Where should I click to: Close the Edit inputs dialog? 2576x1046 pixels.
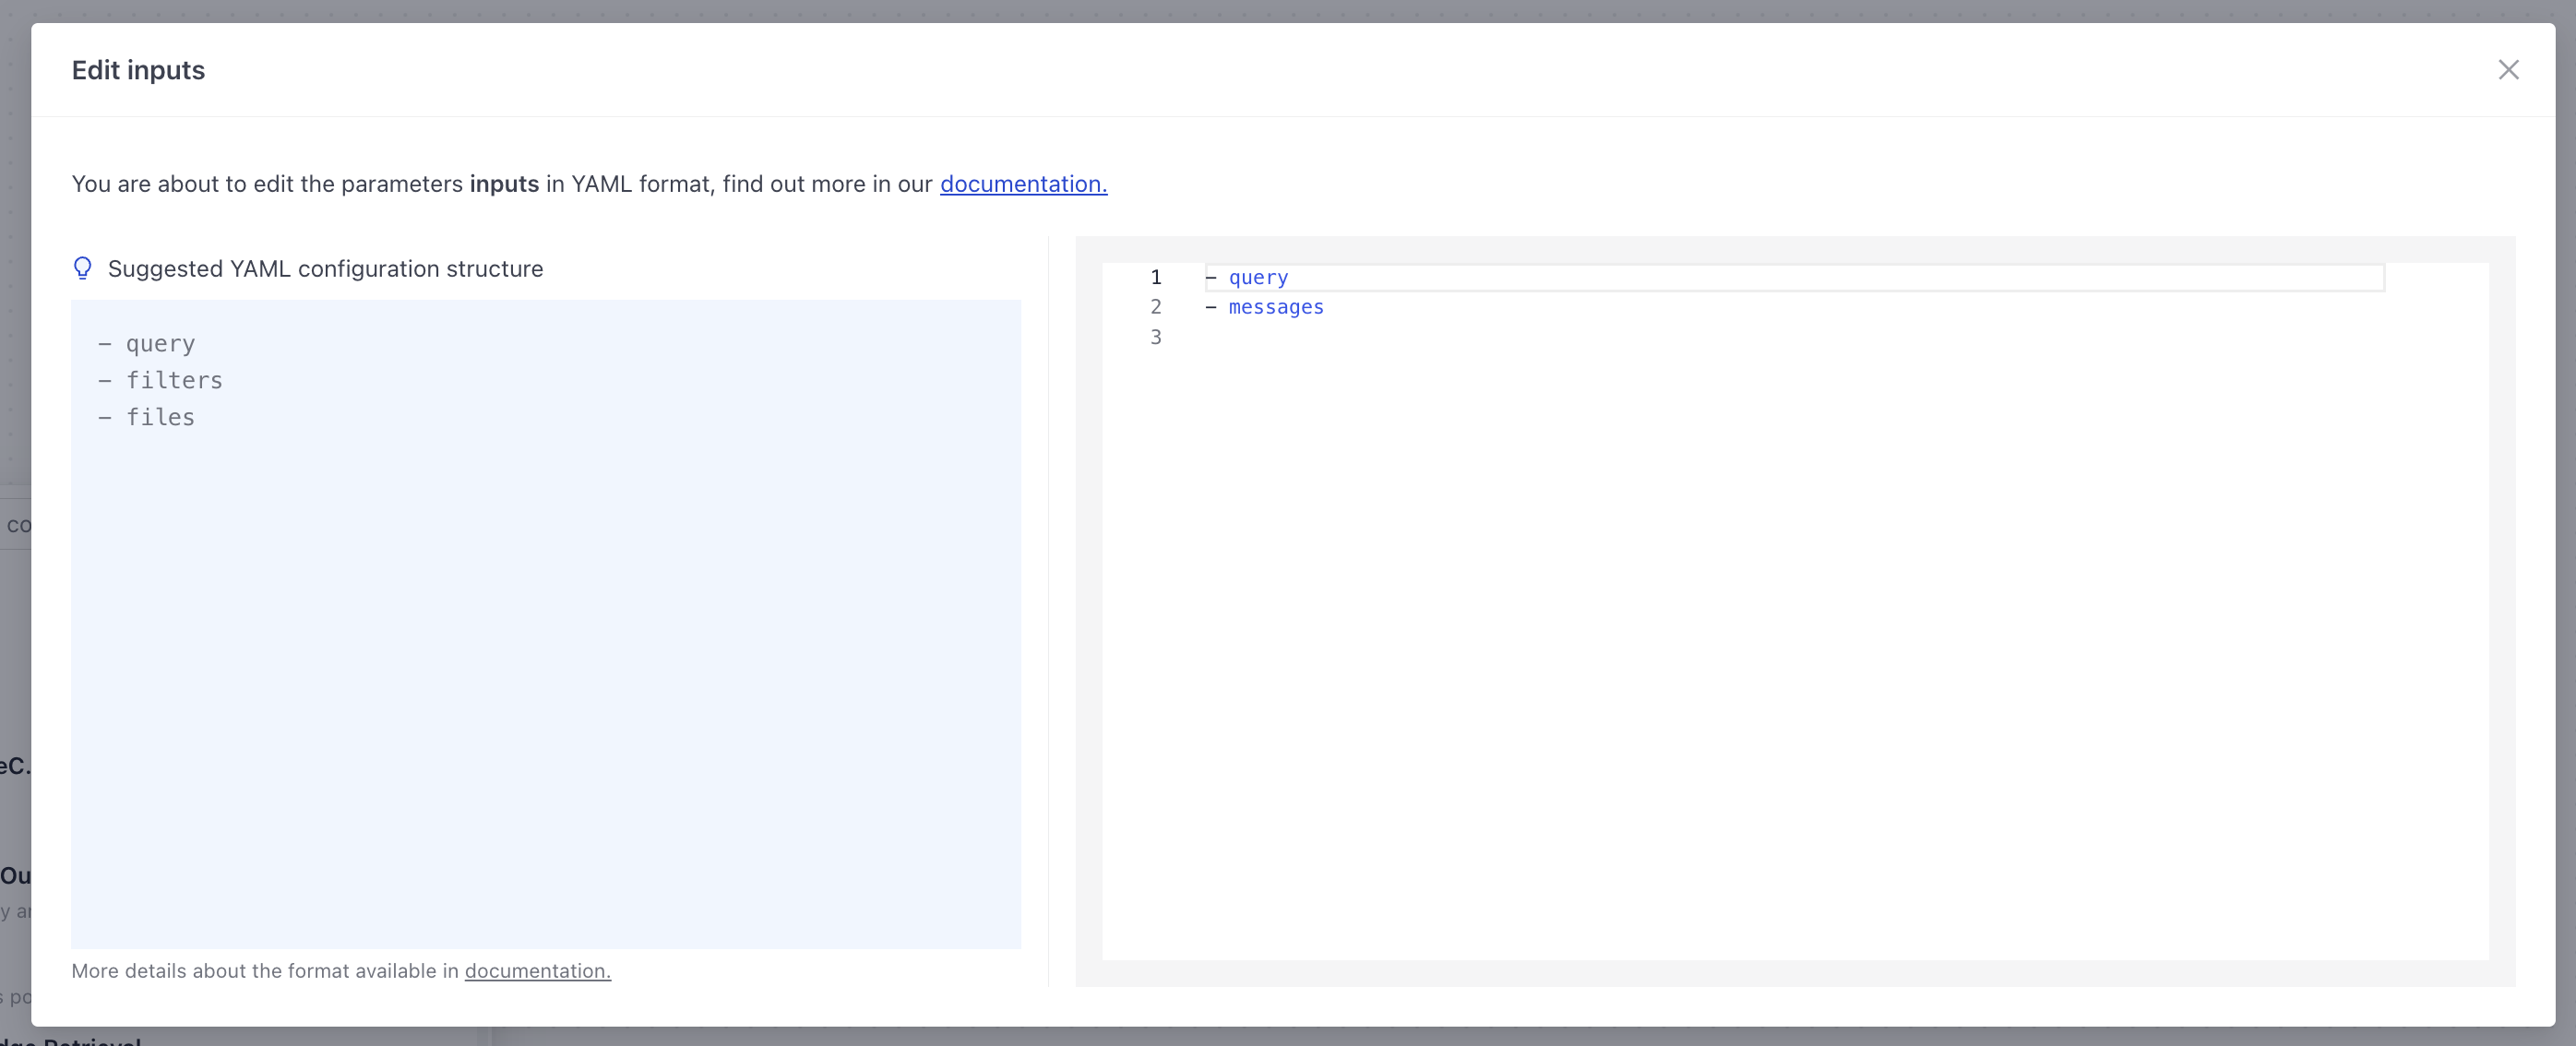[2507, 70]
